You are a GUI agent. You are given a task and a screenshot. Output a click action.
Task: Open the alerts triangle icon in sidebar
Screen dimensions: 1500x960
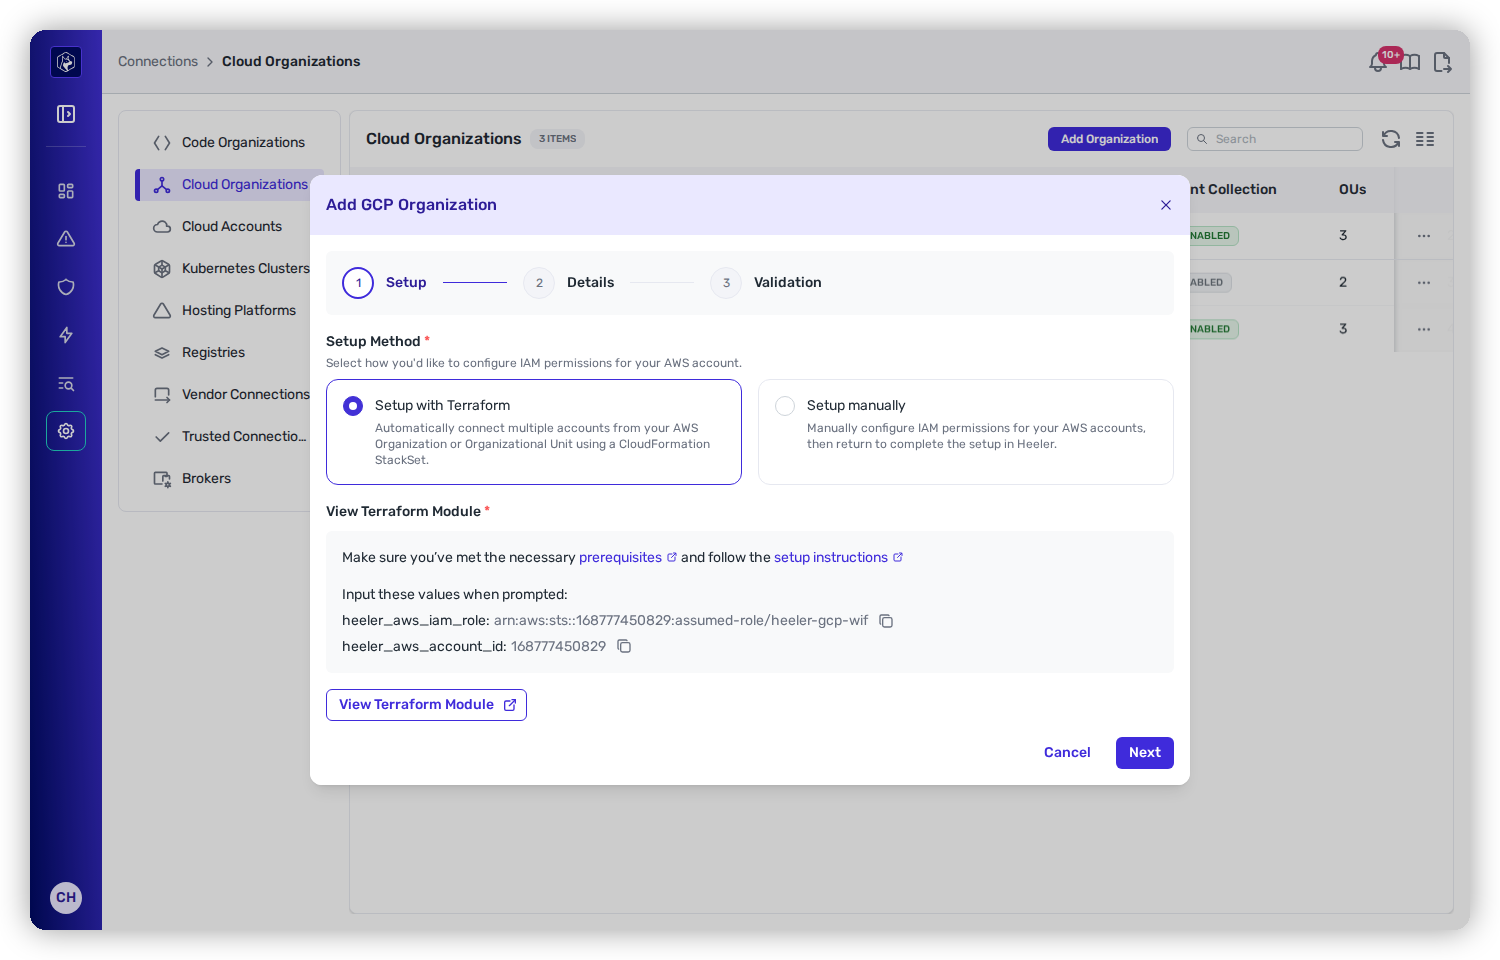click(x=66, y=239)
